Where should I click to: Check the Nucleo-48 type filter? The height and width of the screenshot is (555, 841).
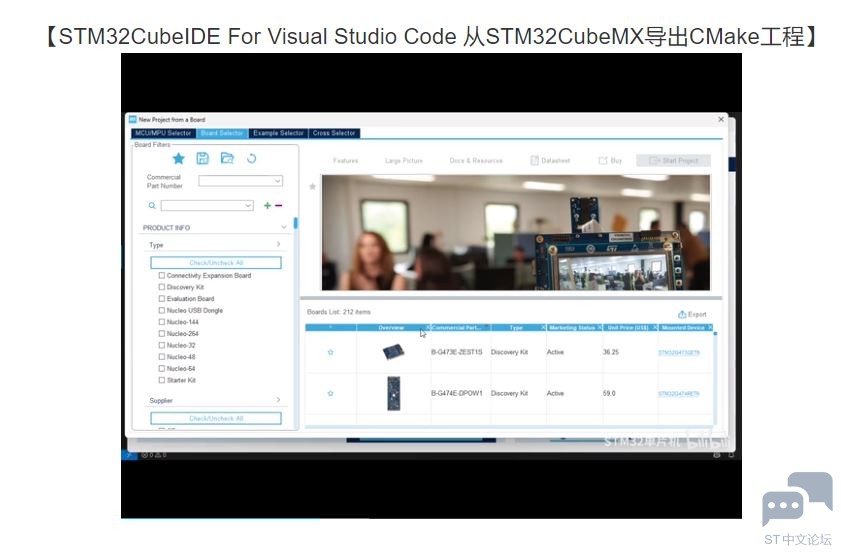[161, 357]
